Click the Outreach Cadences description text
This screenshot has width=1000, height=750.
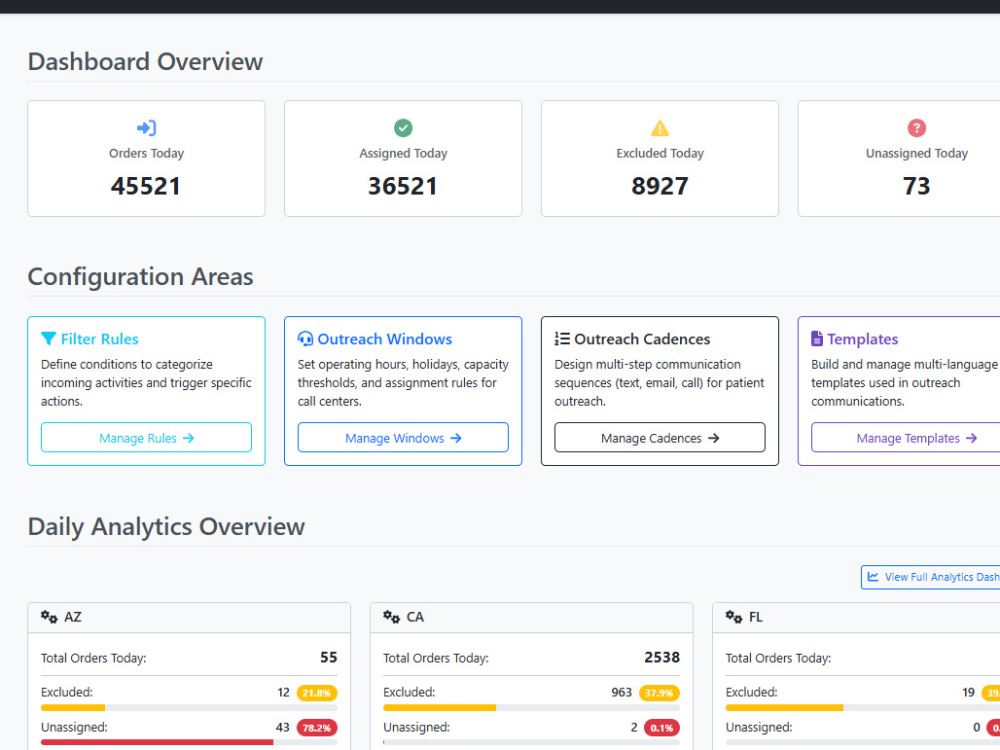(x=659, y=383)
